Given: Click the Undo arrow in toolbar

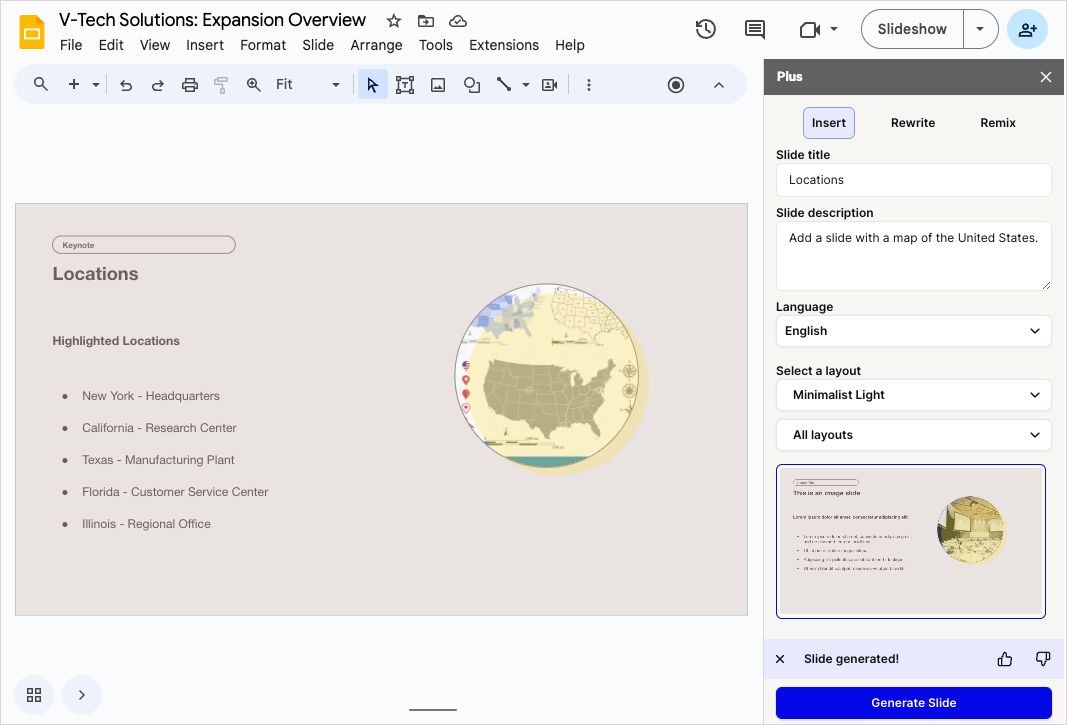Looking at the screenshot, I should coord(126,85).
